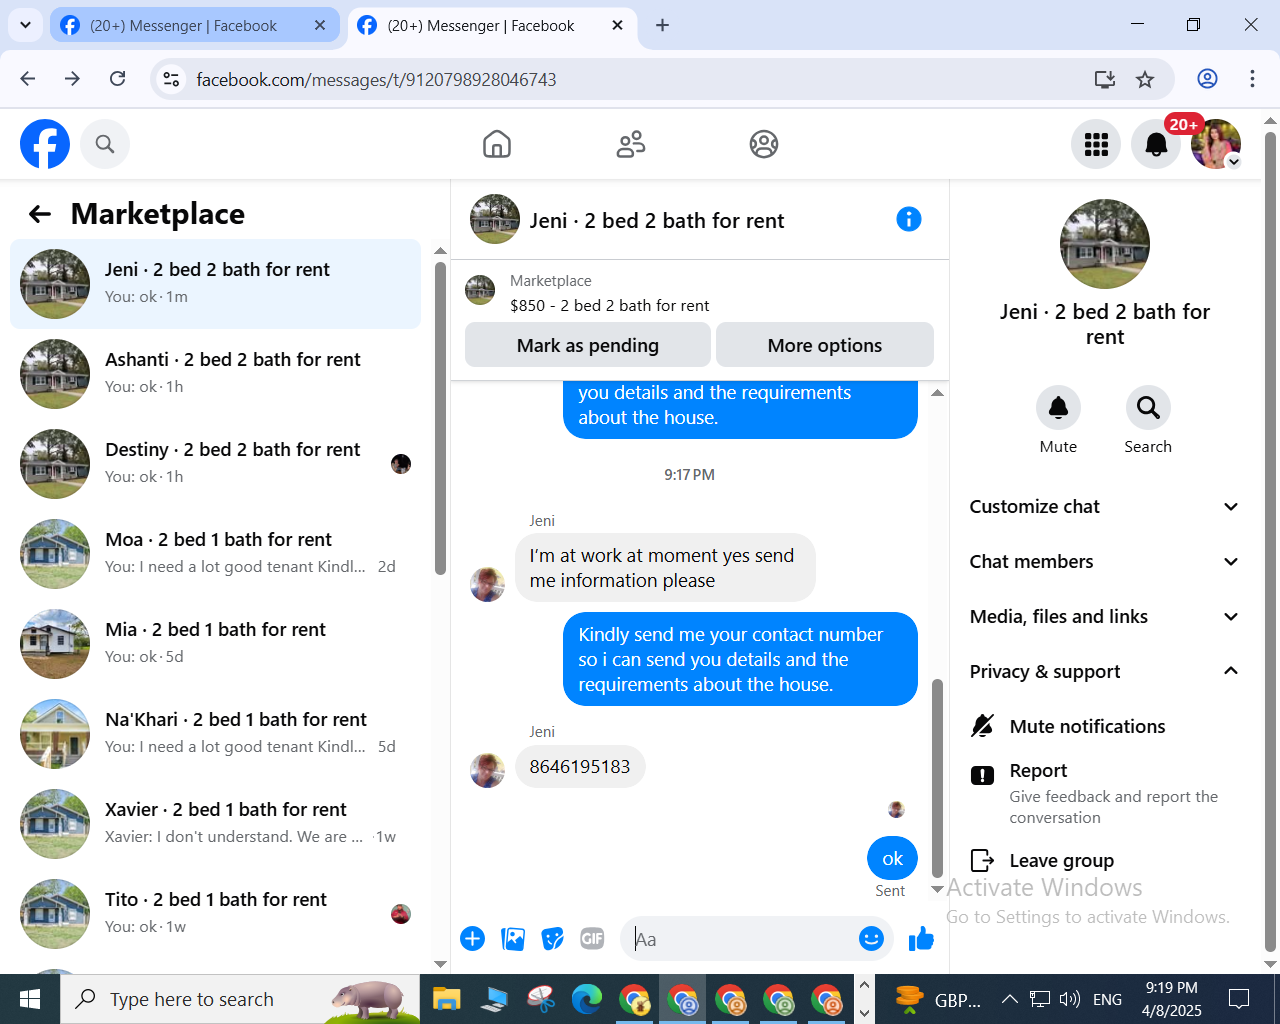Toggle Mute notifications option
This screenshot has width=1280, height=1024.
[x=1105, y=726]
